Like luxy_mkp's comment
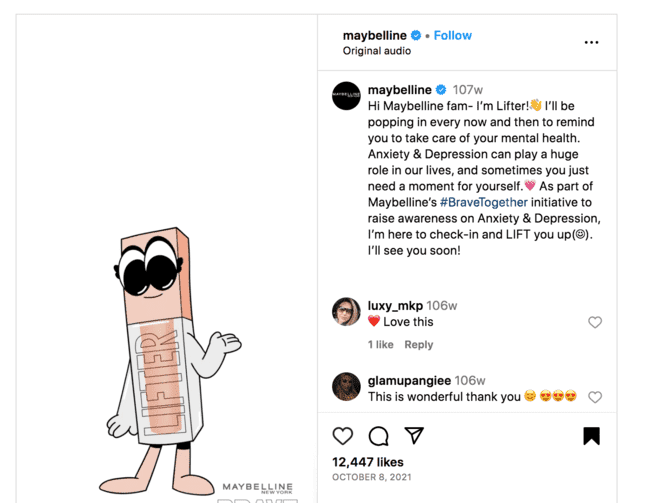 click(595, 322)
